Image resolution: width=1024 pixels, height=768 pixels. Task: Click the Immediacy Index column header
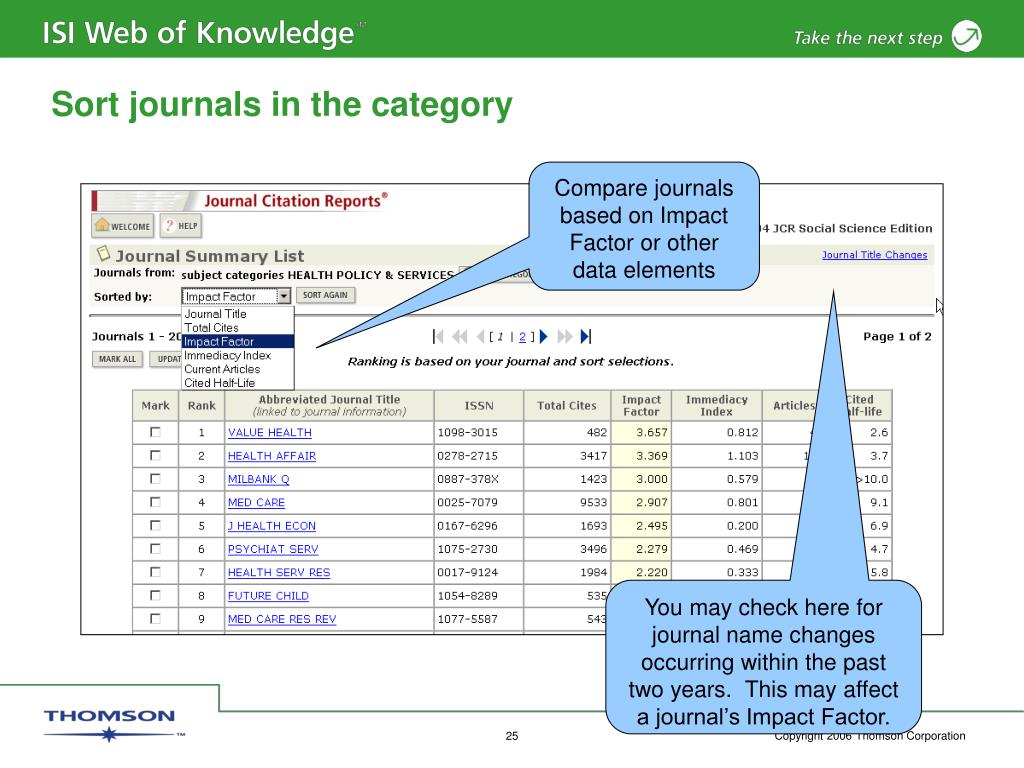pyautogui.click(x=716, y=406)
